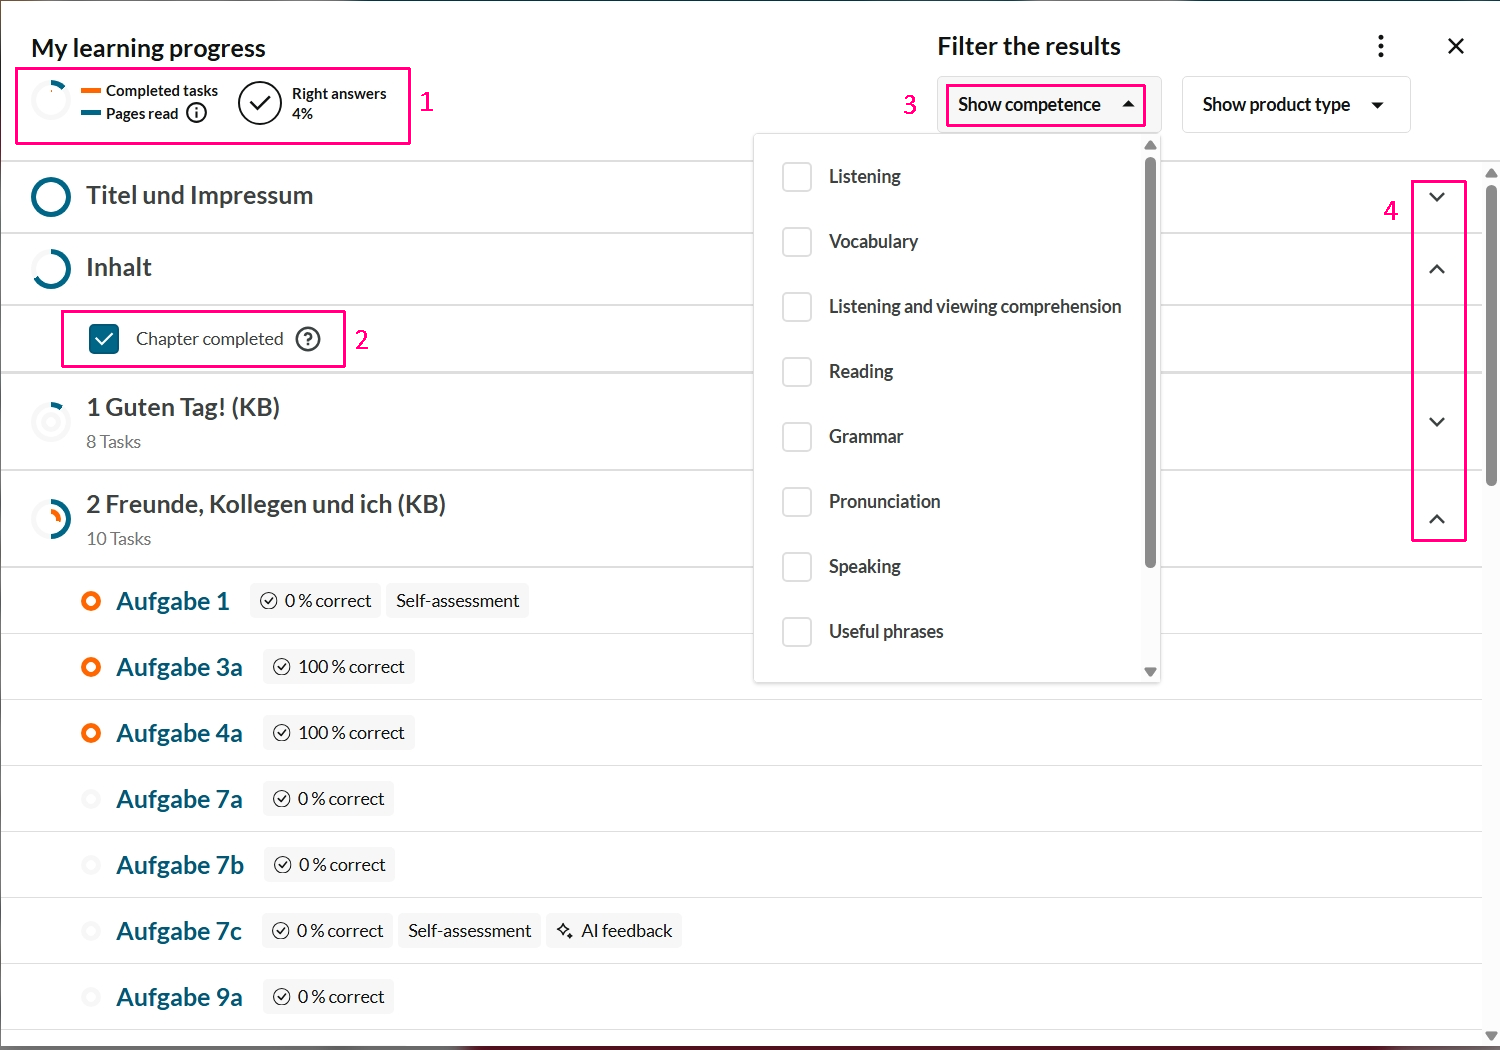Collapse the Show competence dropdown
The image size is (1500, 1050).
coord(1046,105)
